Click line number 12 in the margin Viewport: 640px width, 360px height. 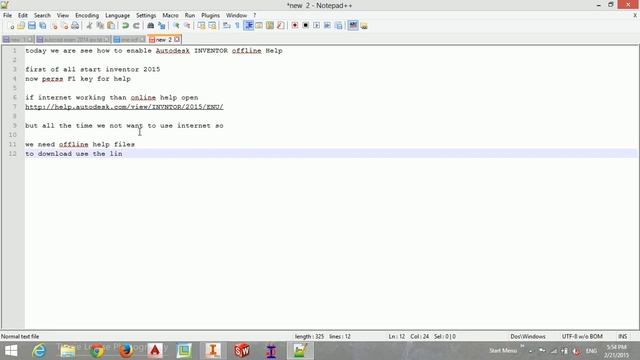(13, 154)
